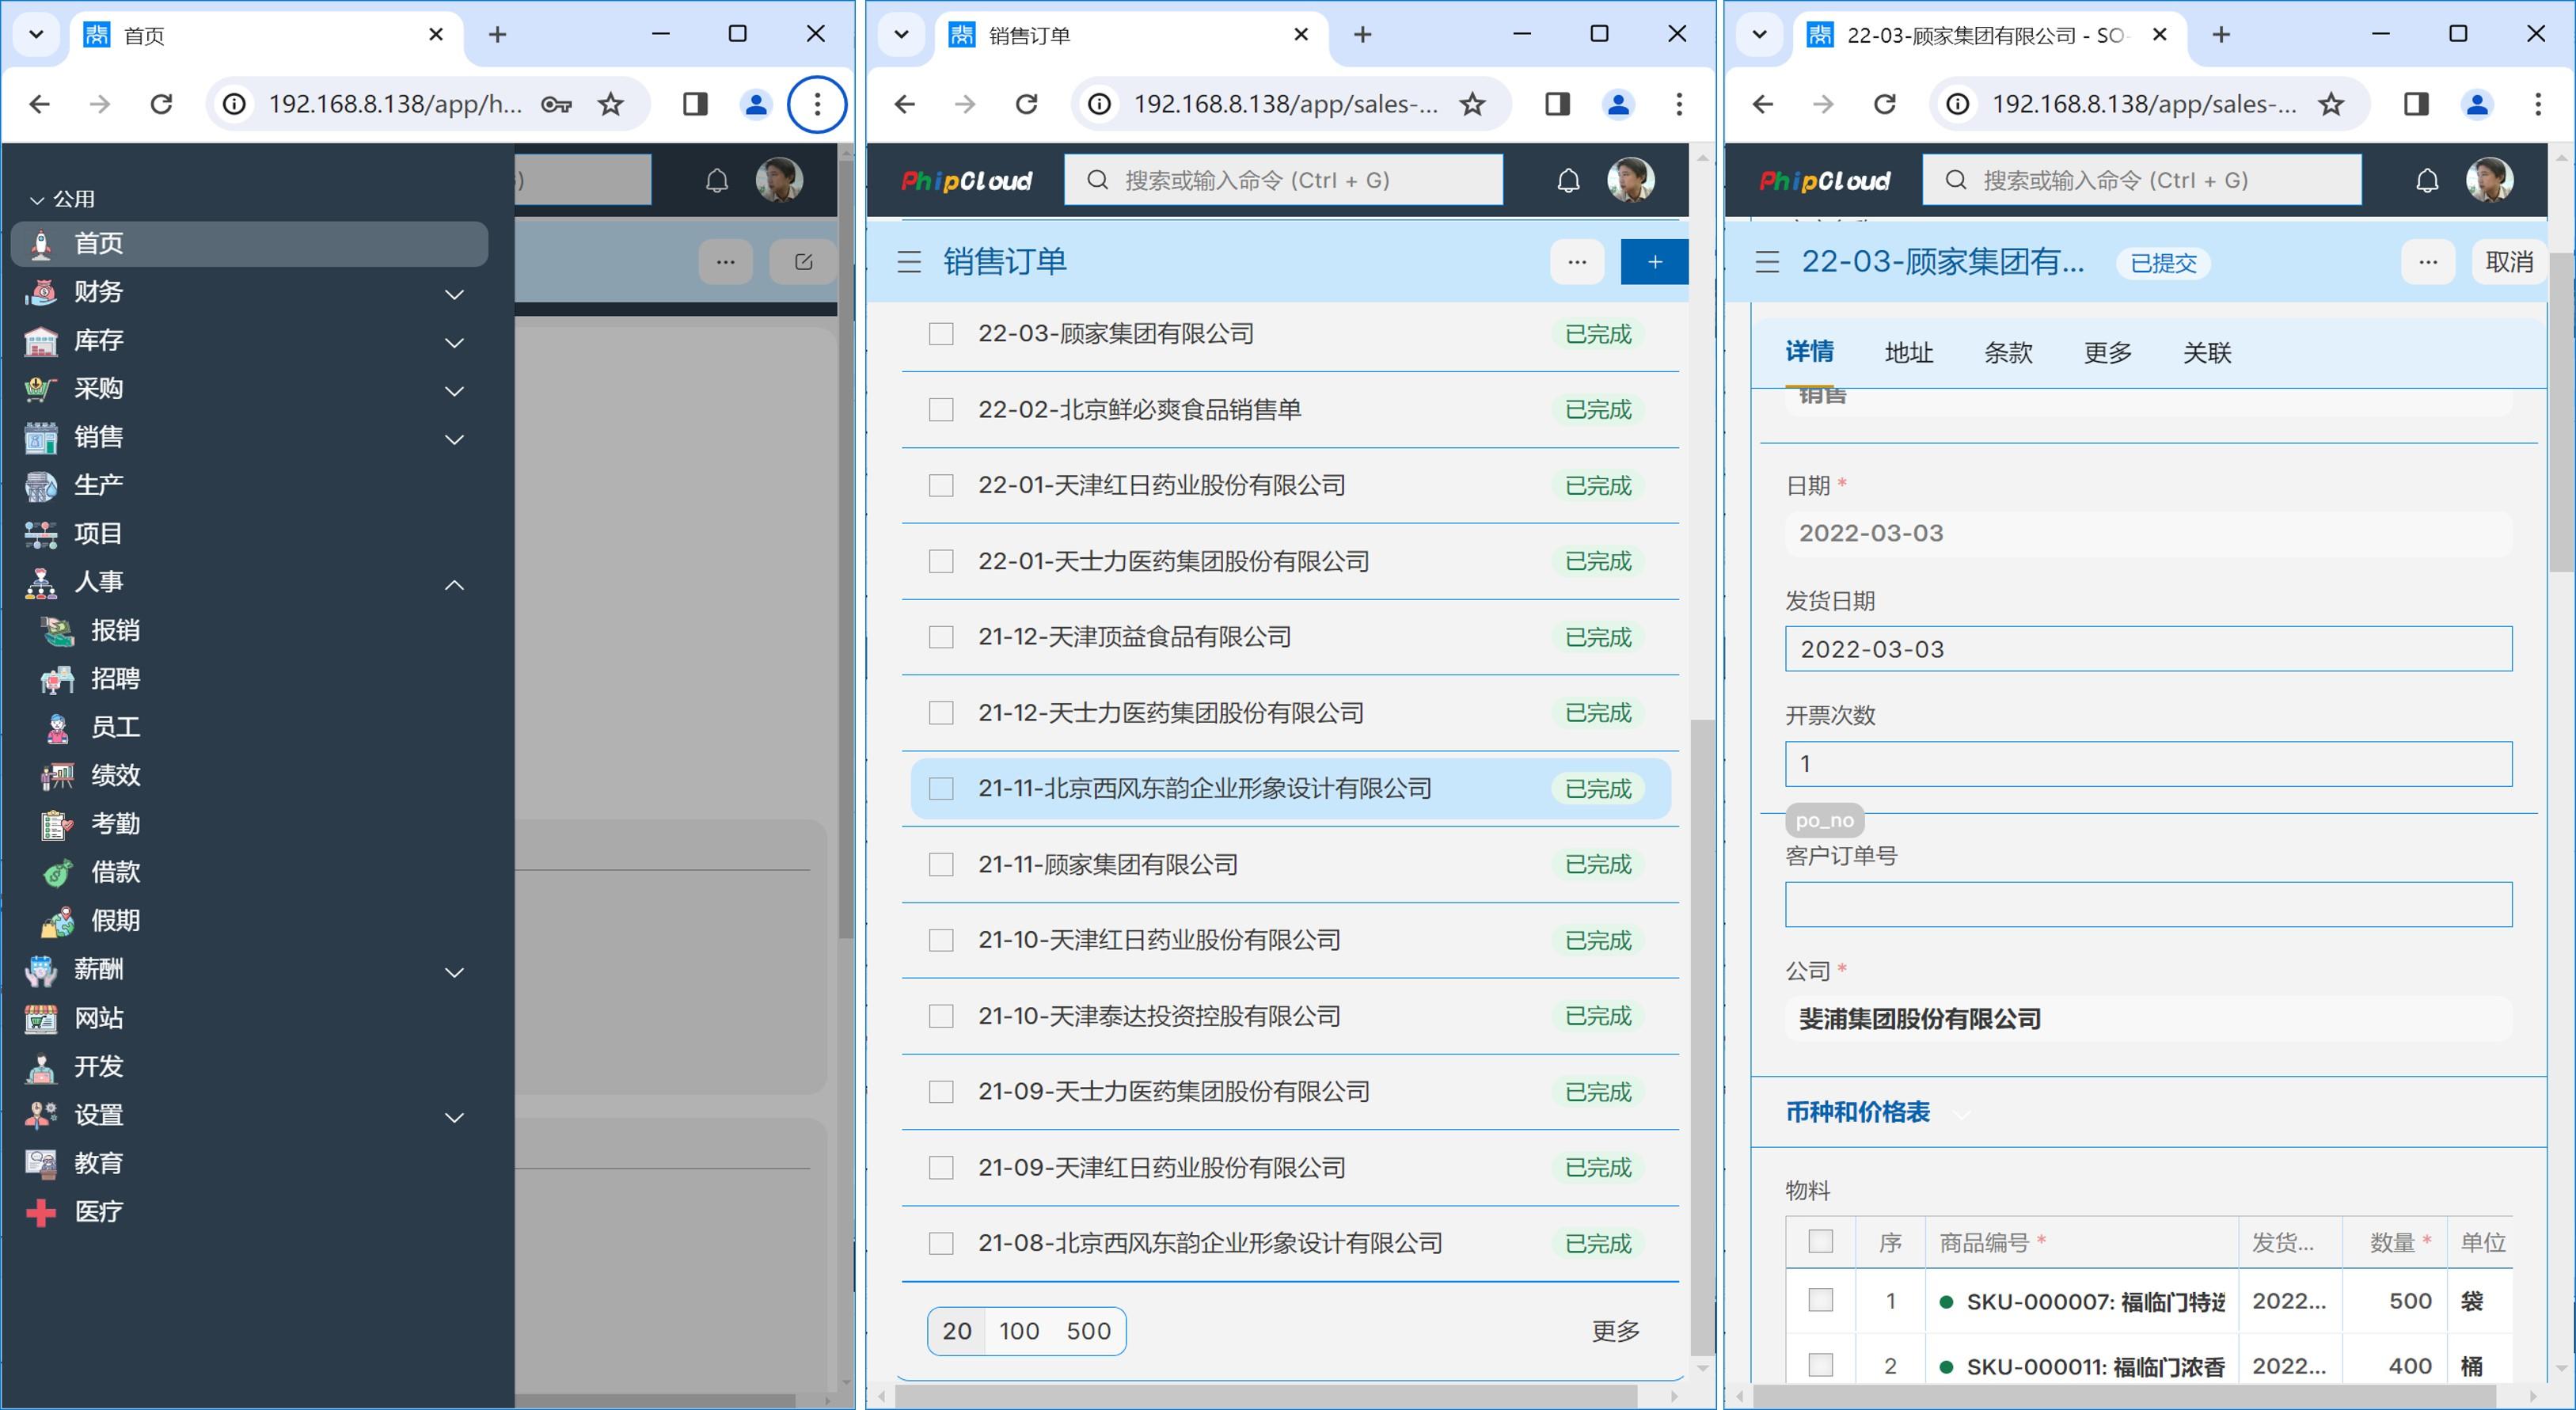Check the 21-08-北京西风东韵 row checkbox
The width and height of the screenshot is (2576, 1410).
click(941, 1243)
